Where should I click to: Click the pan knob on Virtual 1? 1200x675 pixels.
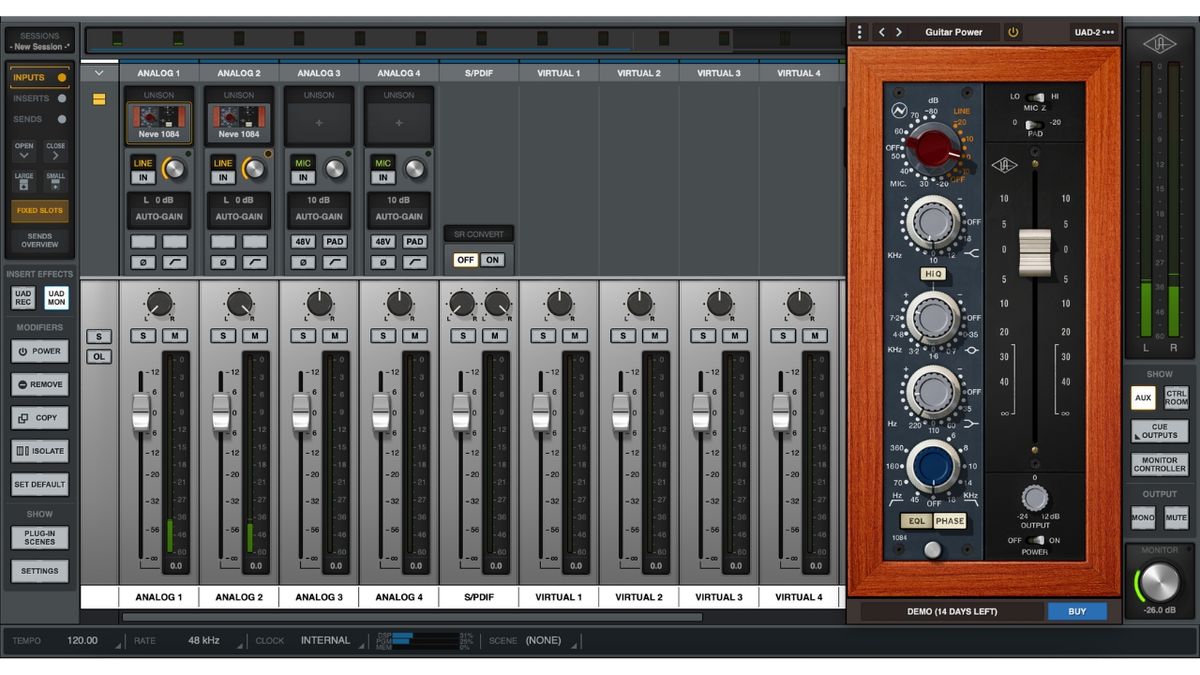pyautogui.click(x=559, y=304)
